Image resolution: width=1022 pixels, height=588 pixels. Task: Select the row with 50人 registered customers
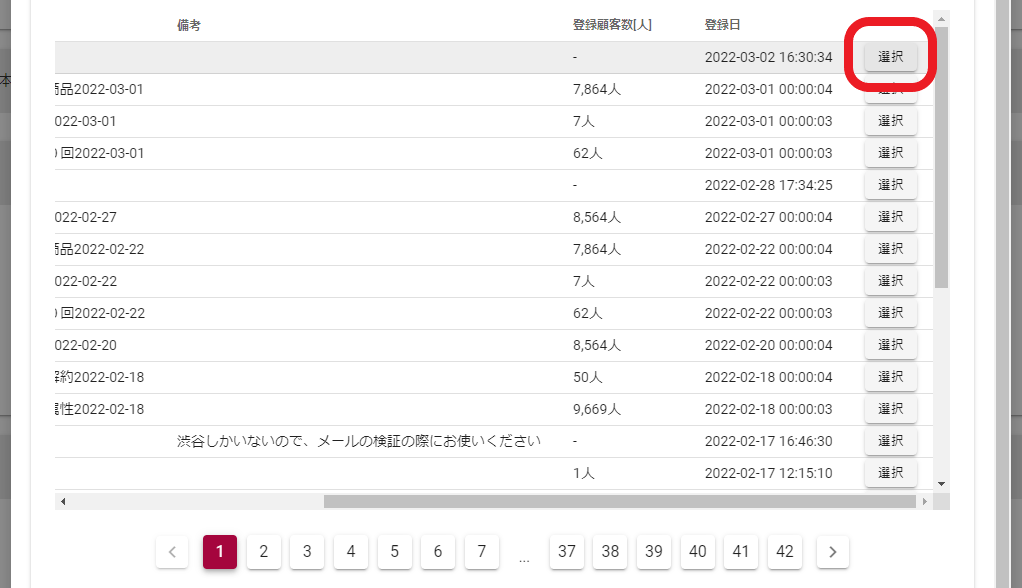(x=890, y=377)
